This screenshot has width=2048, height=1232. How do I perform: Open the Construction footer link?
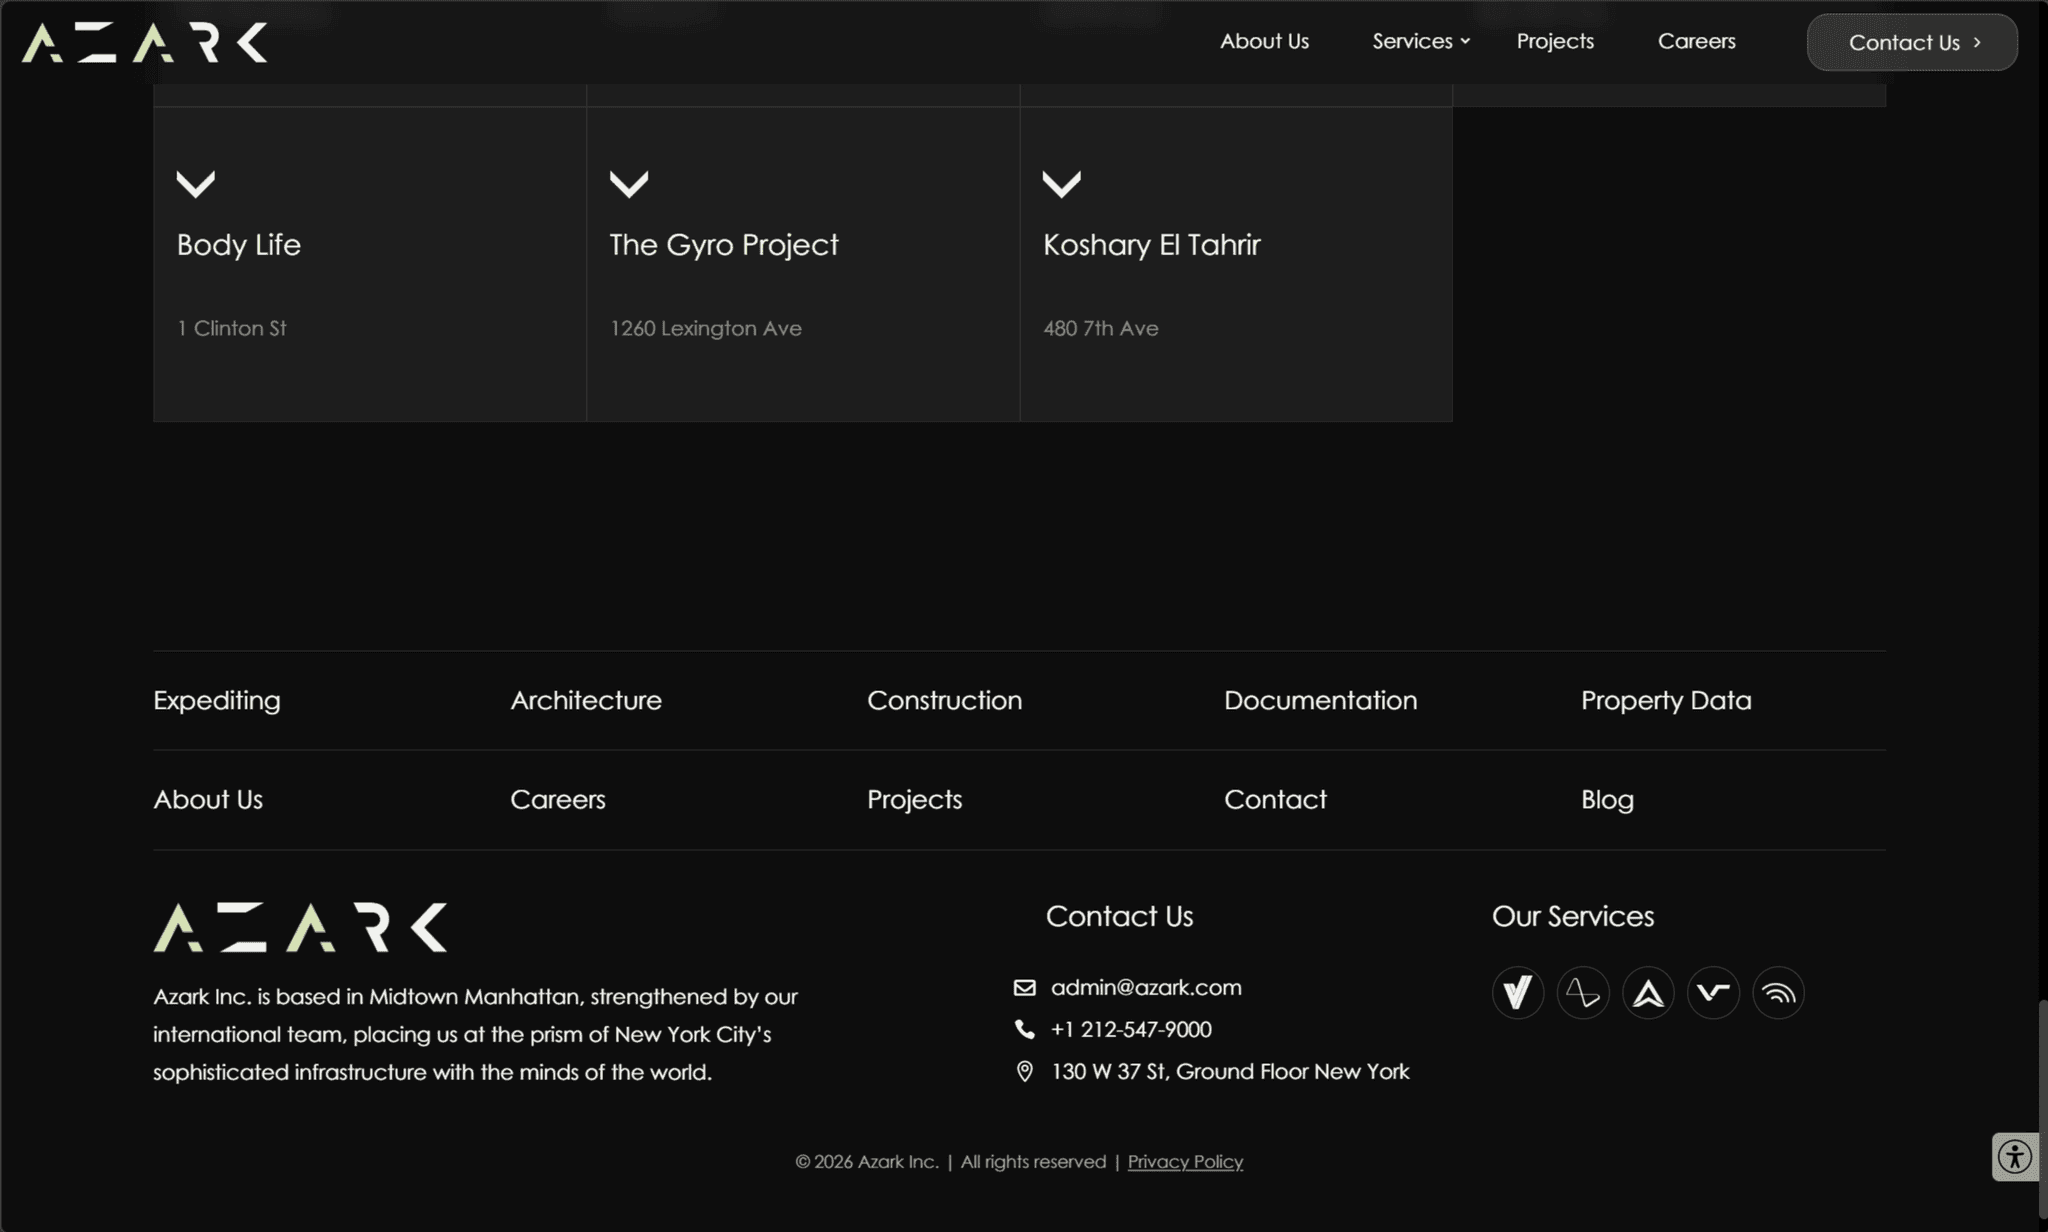pyautogui.click(x=945, y=700)
